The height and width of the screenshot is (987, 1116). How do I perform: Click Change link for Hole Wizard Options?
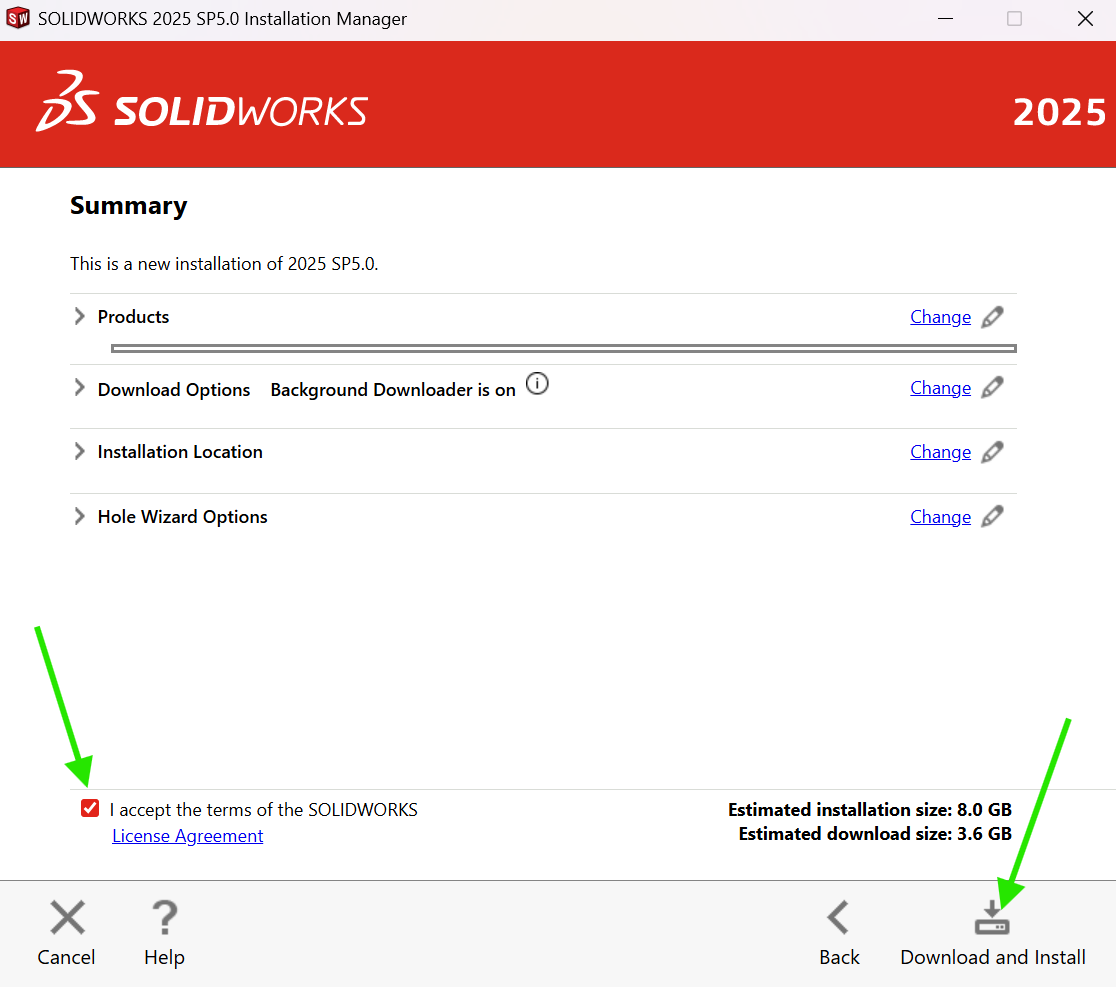(x=940, y=517)
